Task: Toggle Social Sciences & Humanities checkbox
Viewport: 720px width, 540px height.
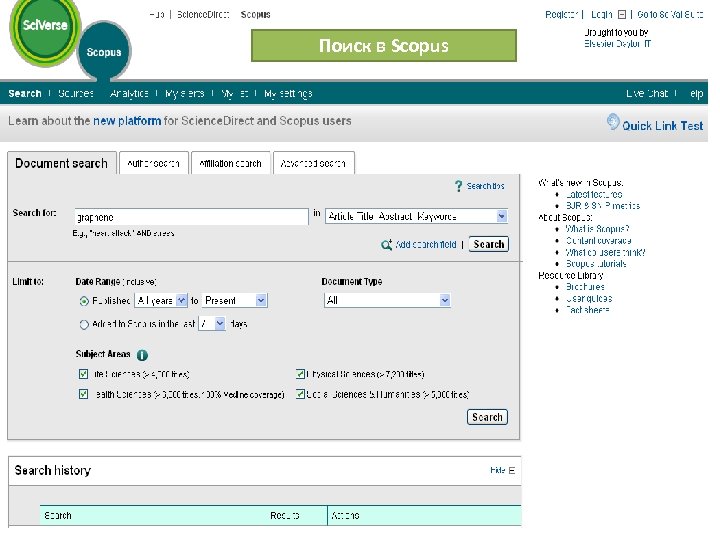Action: click(300, 394)
